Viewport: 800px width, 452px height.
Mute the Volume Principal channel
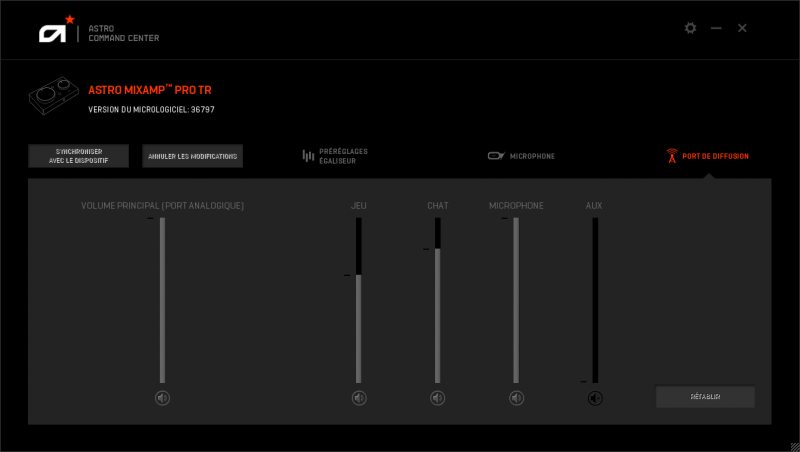(162, 398)
